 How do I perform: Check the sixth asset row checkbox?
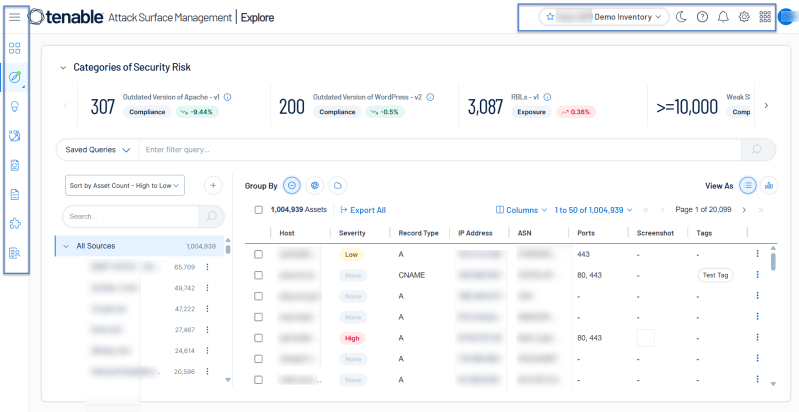click(x=258, y=359)
